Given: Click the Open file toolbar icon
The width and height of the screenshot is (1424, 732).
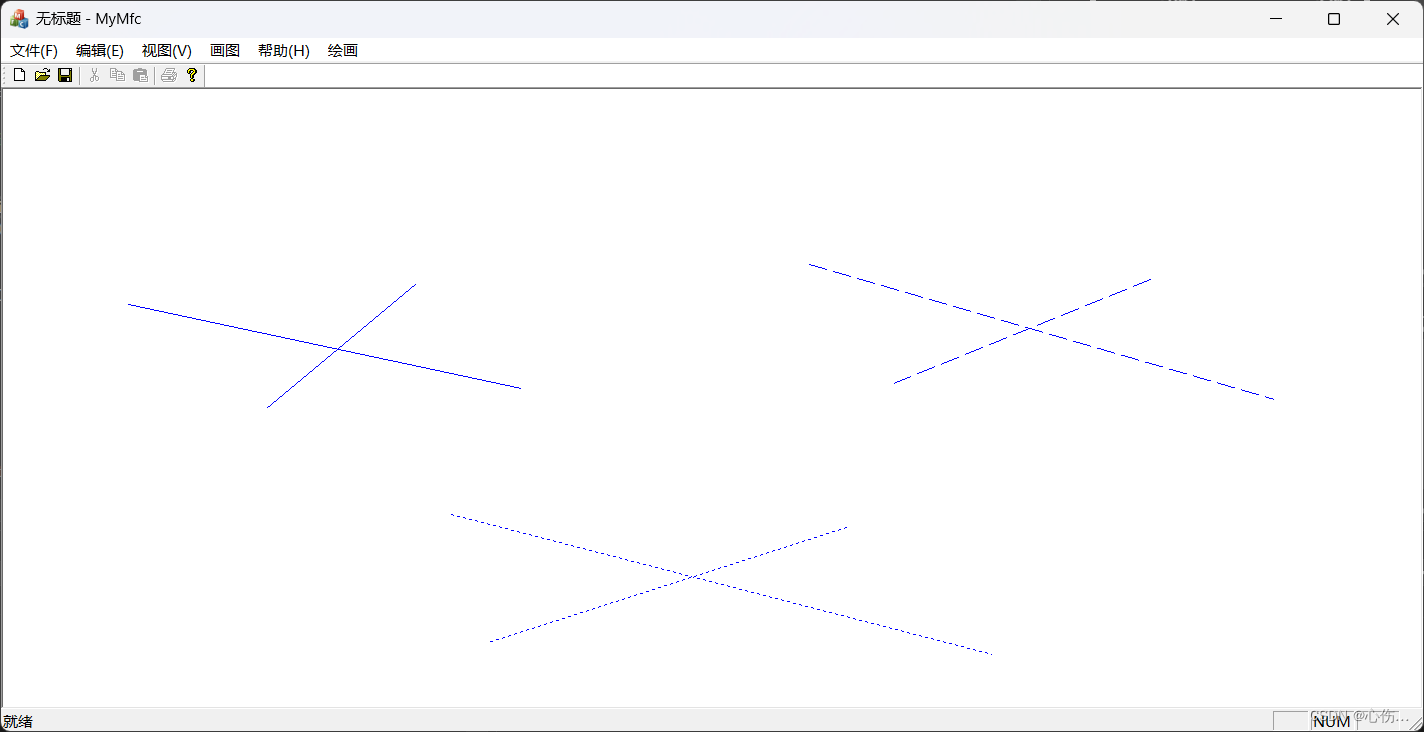Looking at the screenshot, I should [42, 75].
